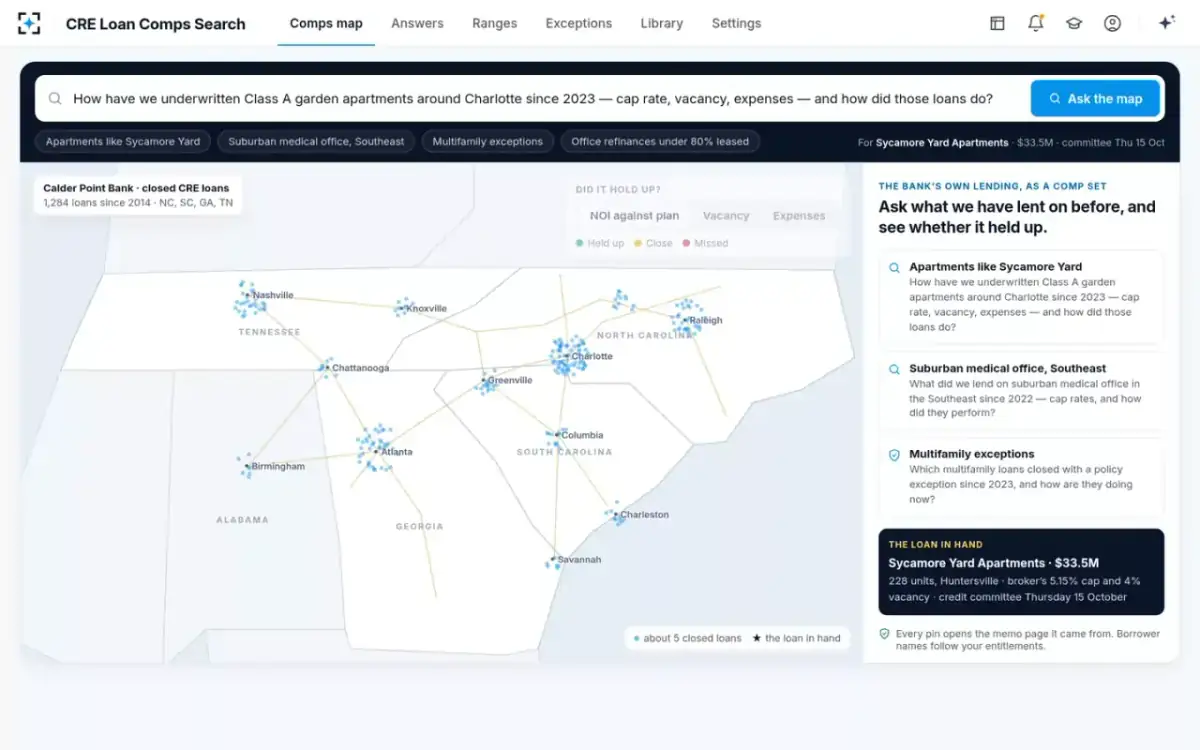
Task: Click the shield icon next to entitlements note
Action: coord(884,634)
